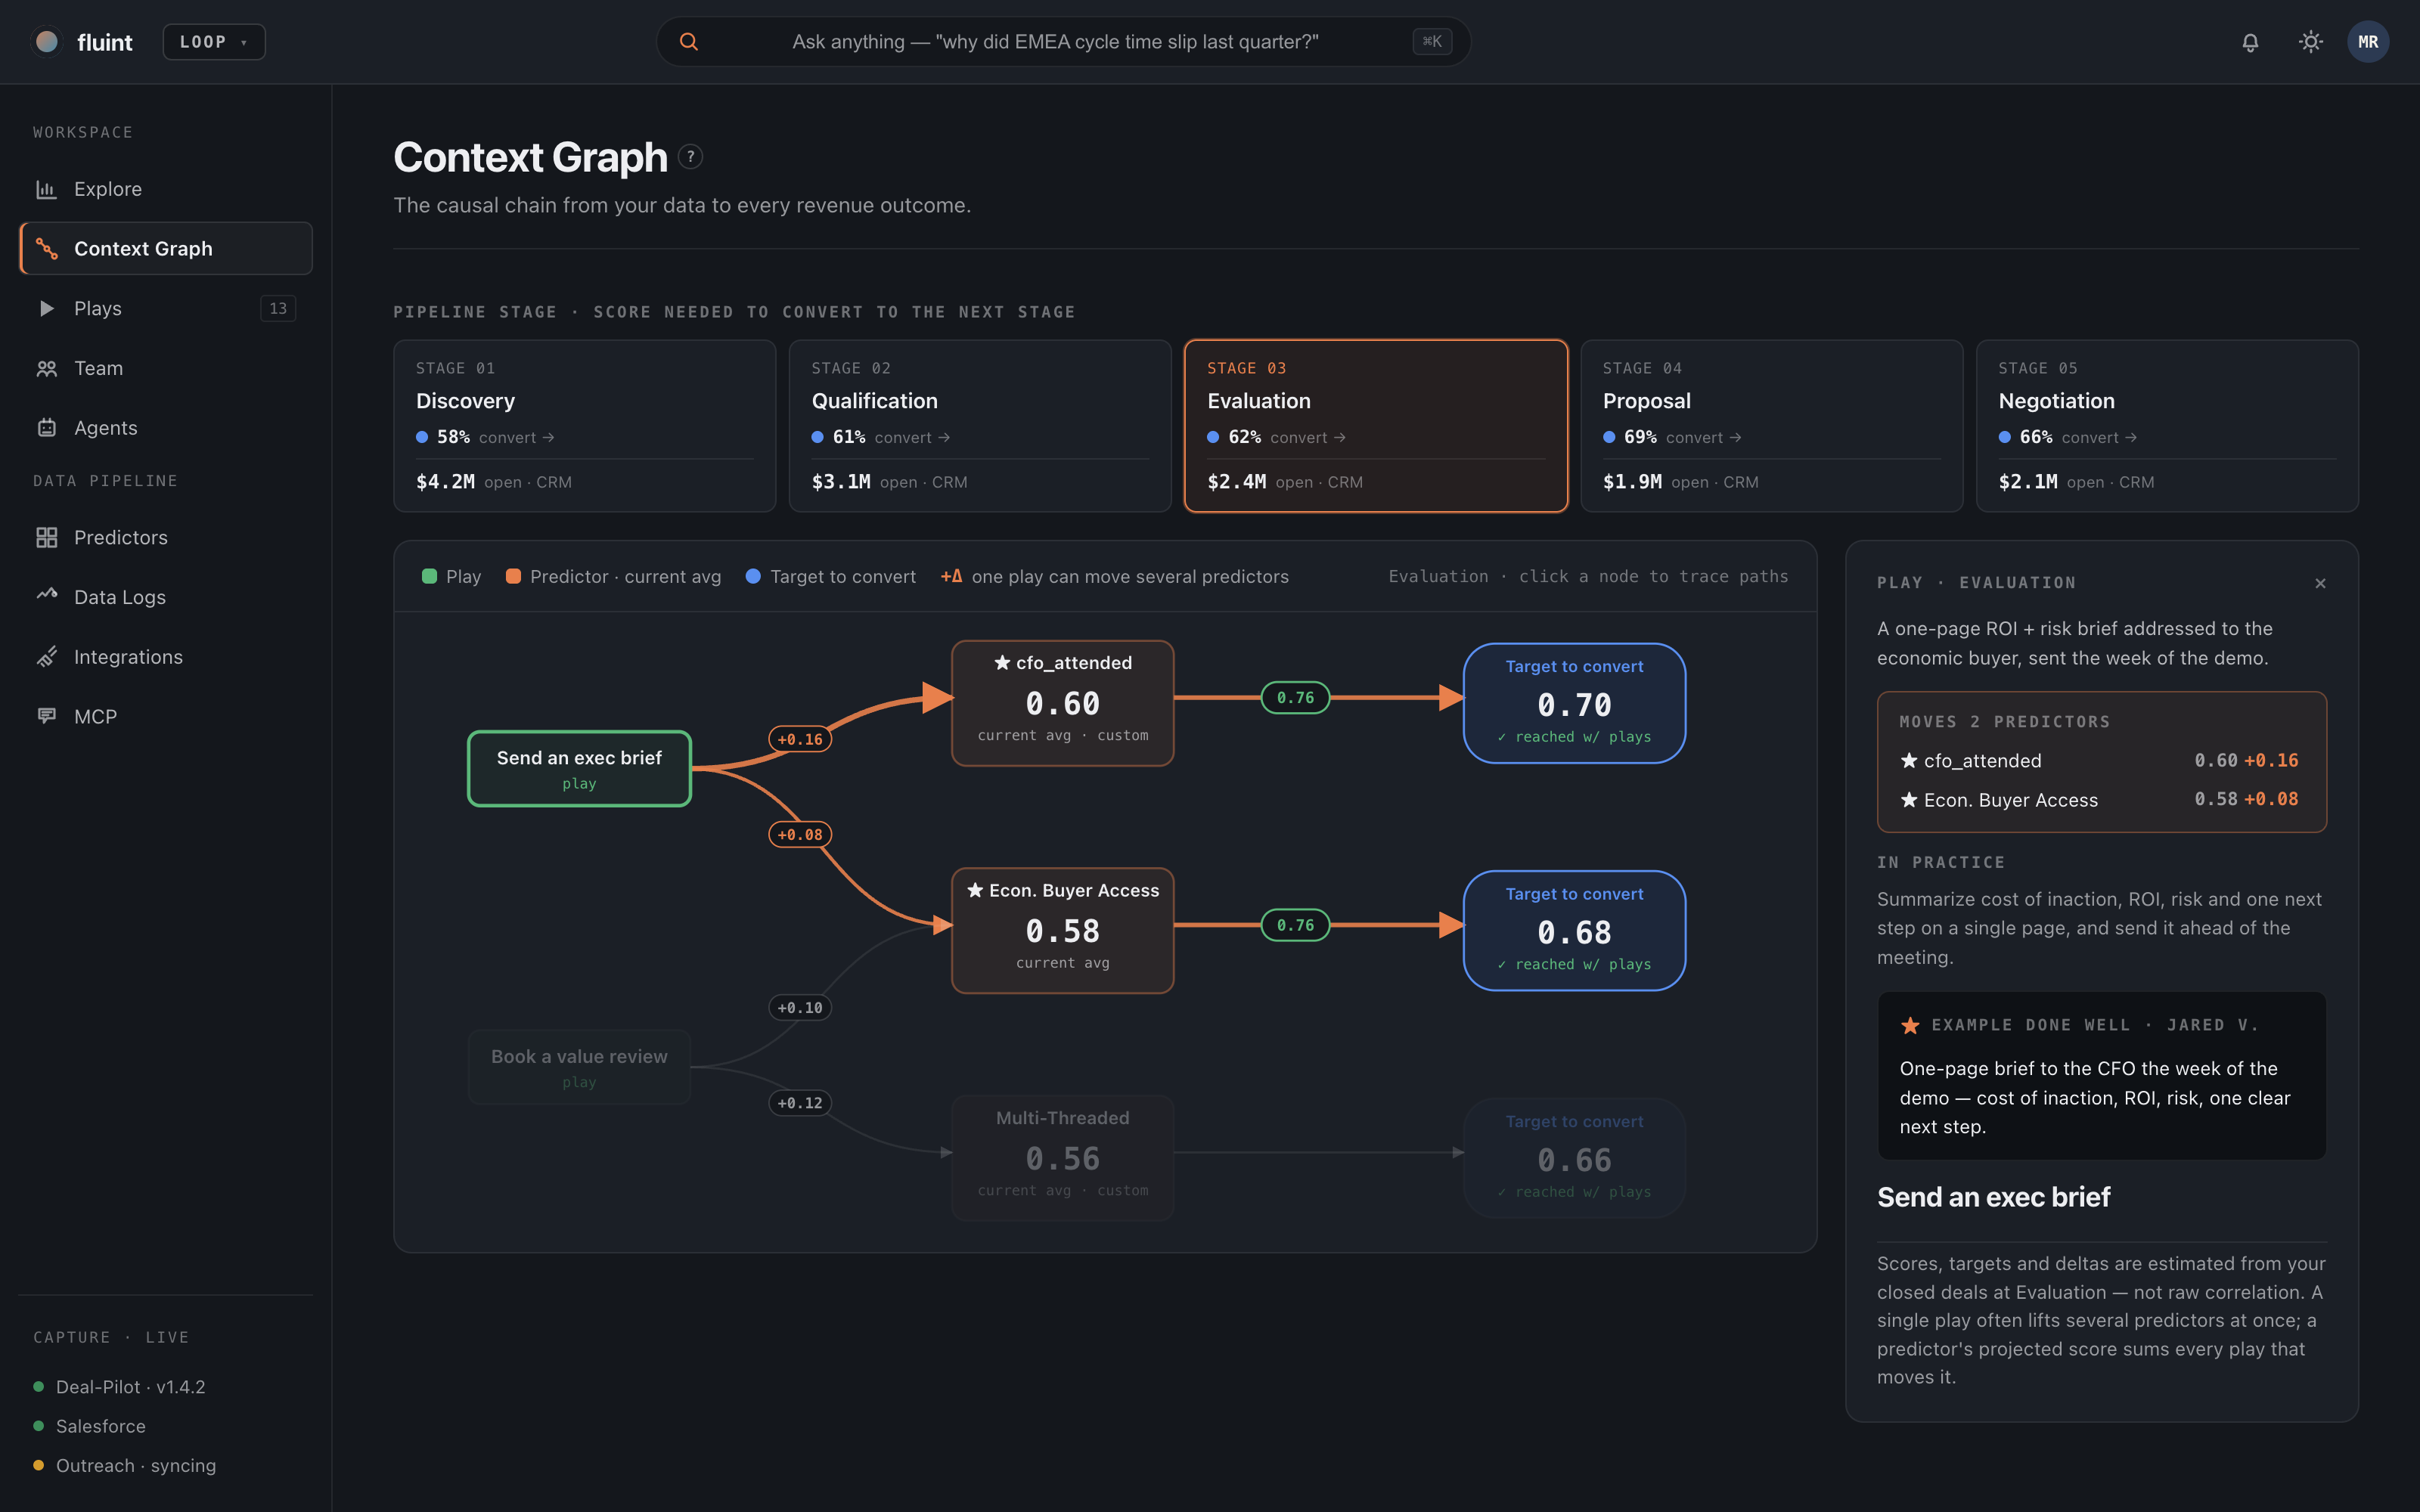Select Stage 01 Discovery card

[x=585, y=426]
